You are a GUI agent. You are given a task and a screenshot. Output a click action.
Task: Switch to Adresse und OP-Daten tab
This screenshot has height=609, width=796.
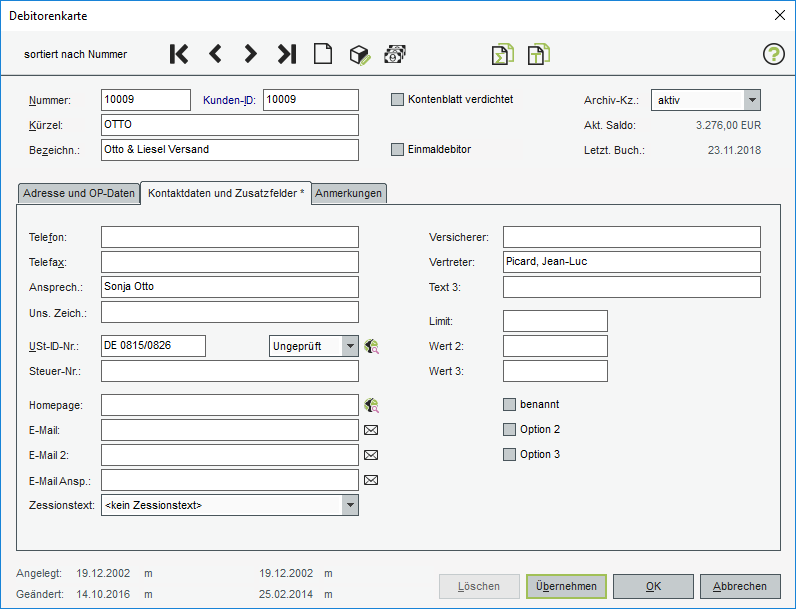pos(79,193)
